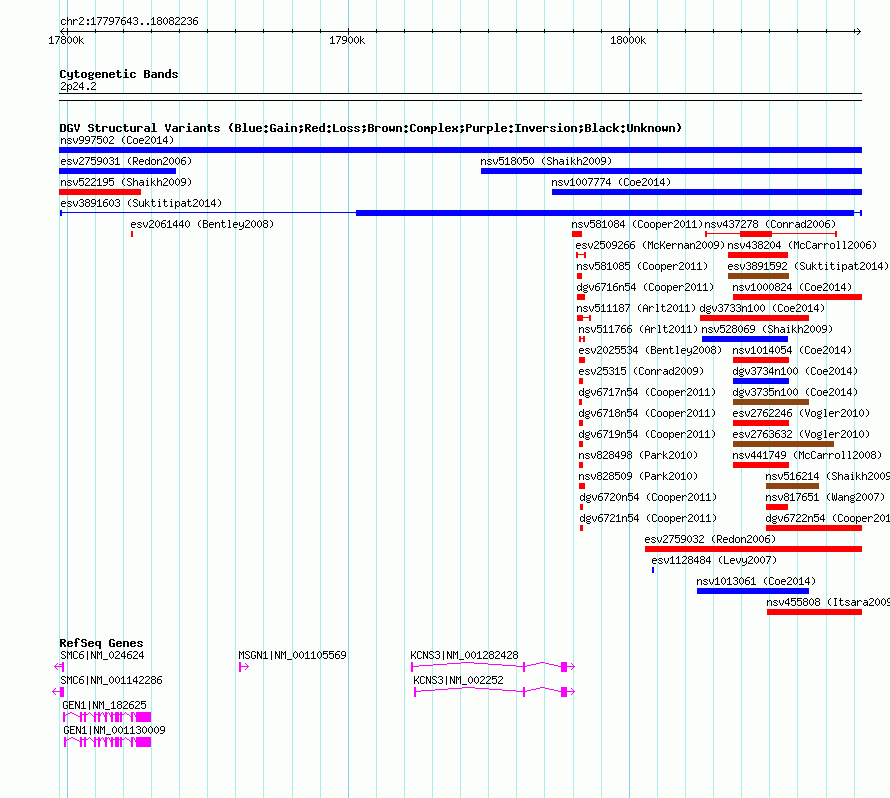The width and height of the screenshot is (890, 798).
Task: Click the RefSeq Genes track title
Action: click(101, 643)
